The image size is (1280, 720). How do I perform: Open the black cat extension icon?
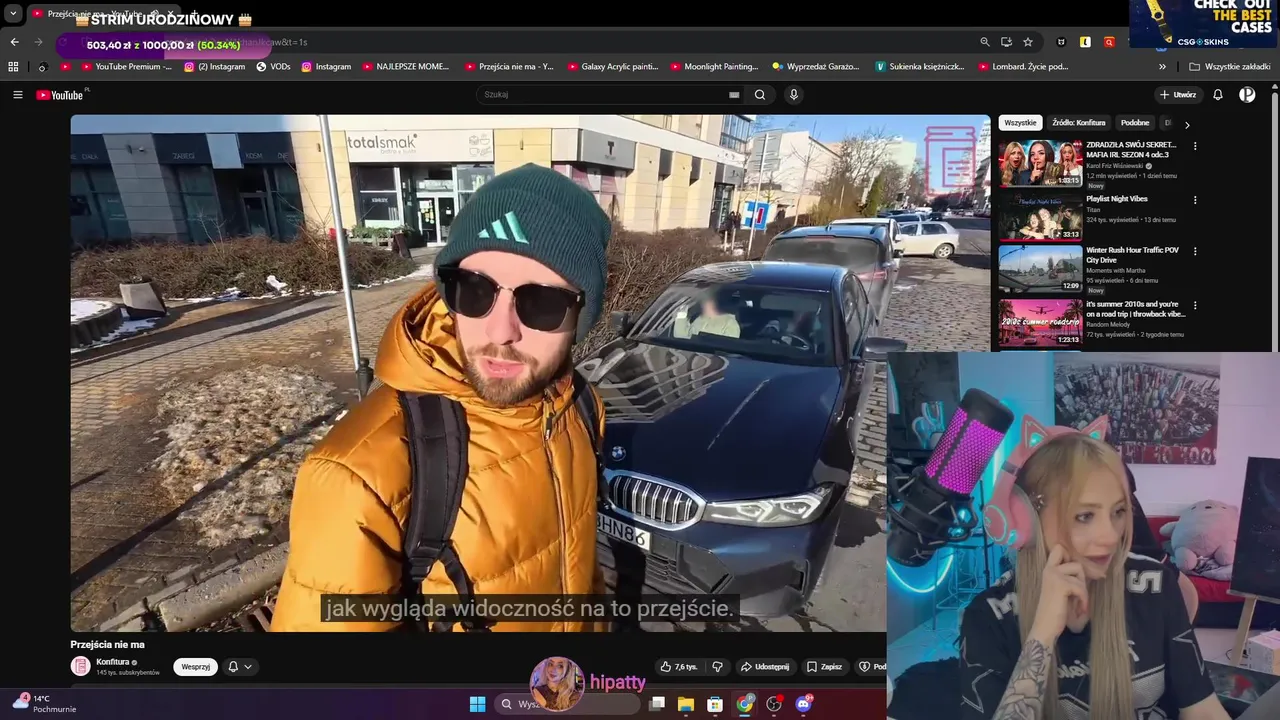point(1061,42)
